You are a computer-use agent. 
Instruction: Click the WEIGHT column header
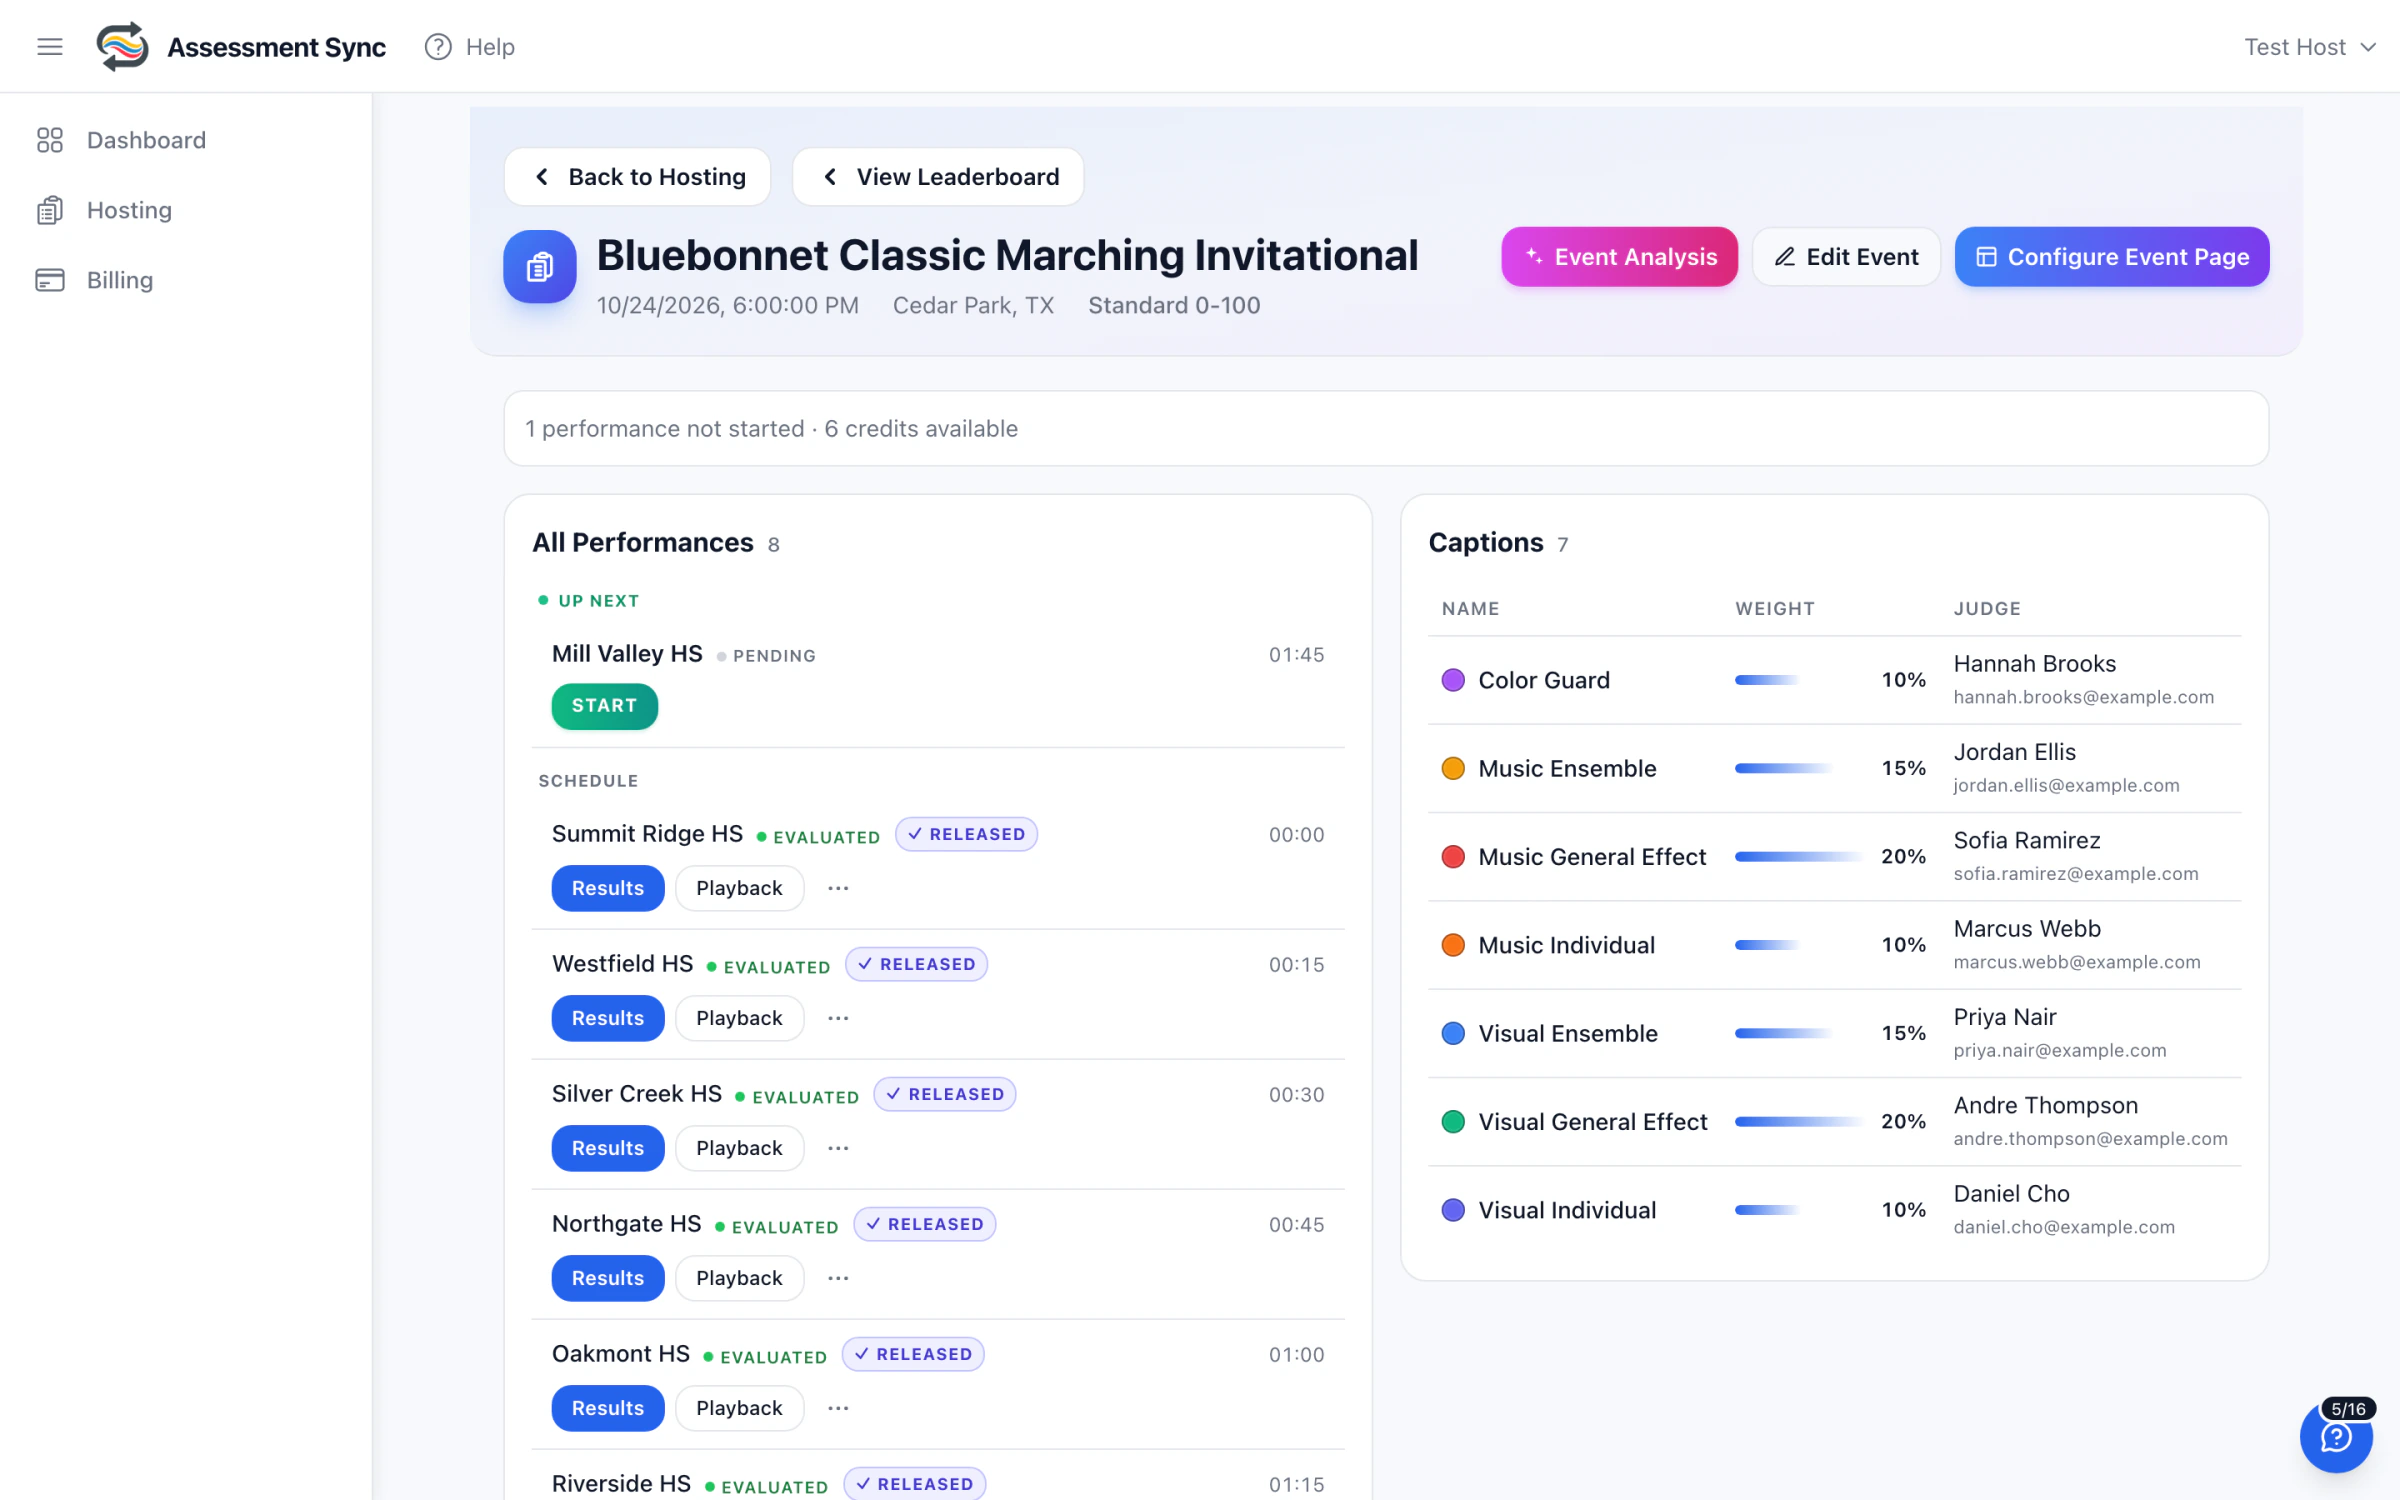coord(1775,609)
